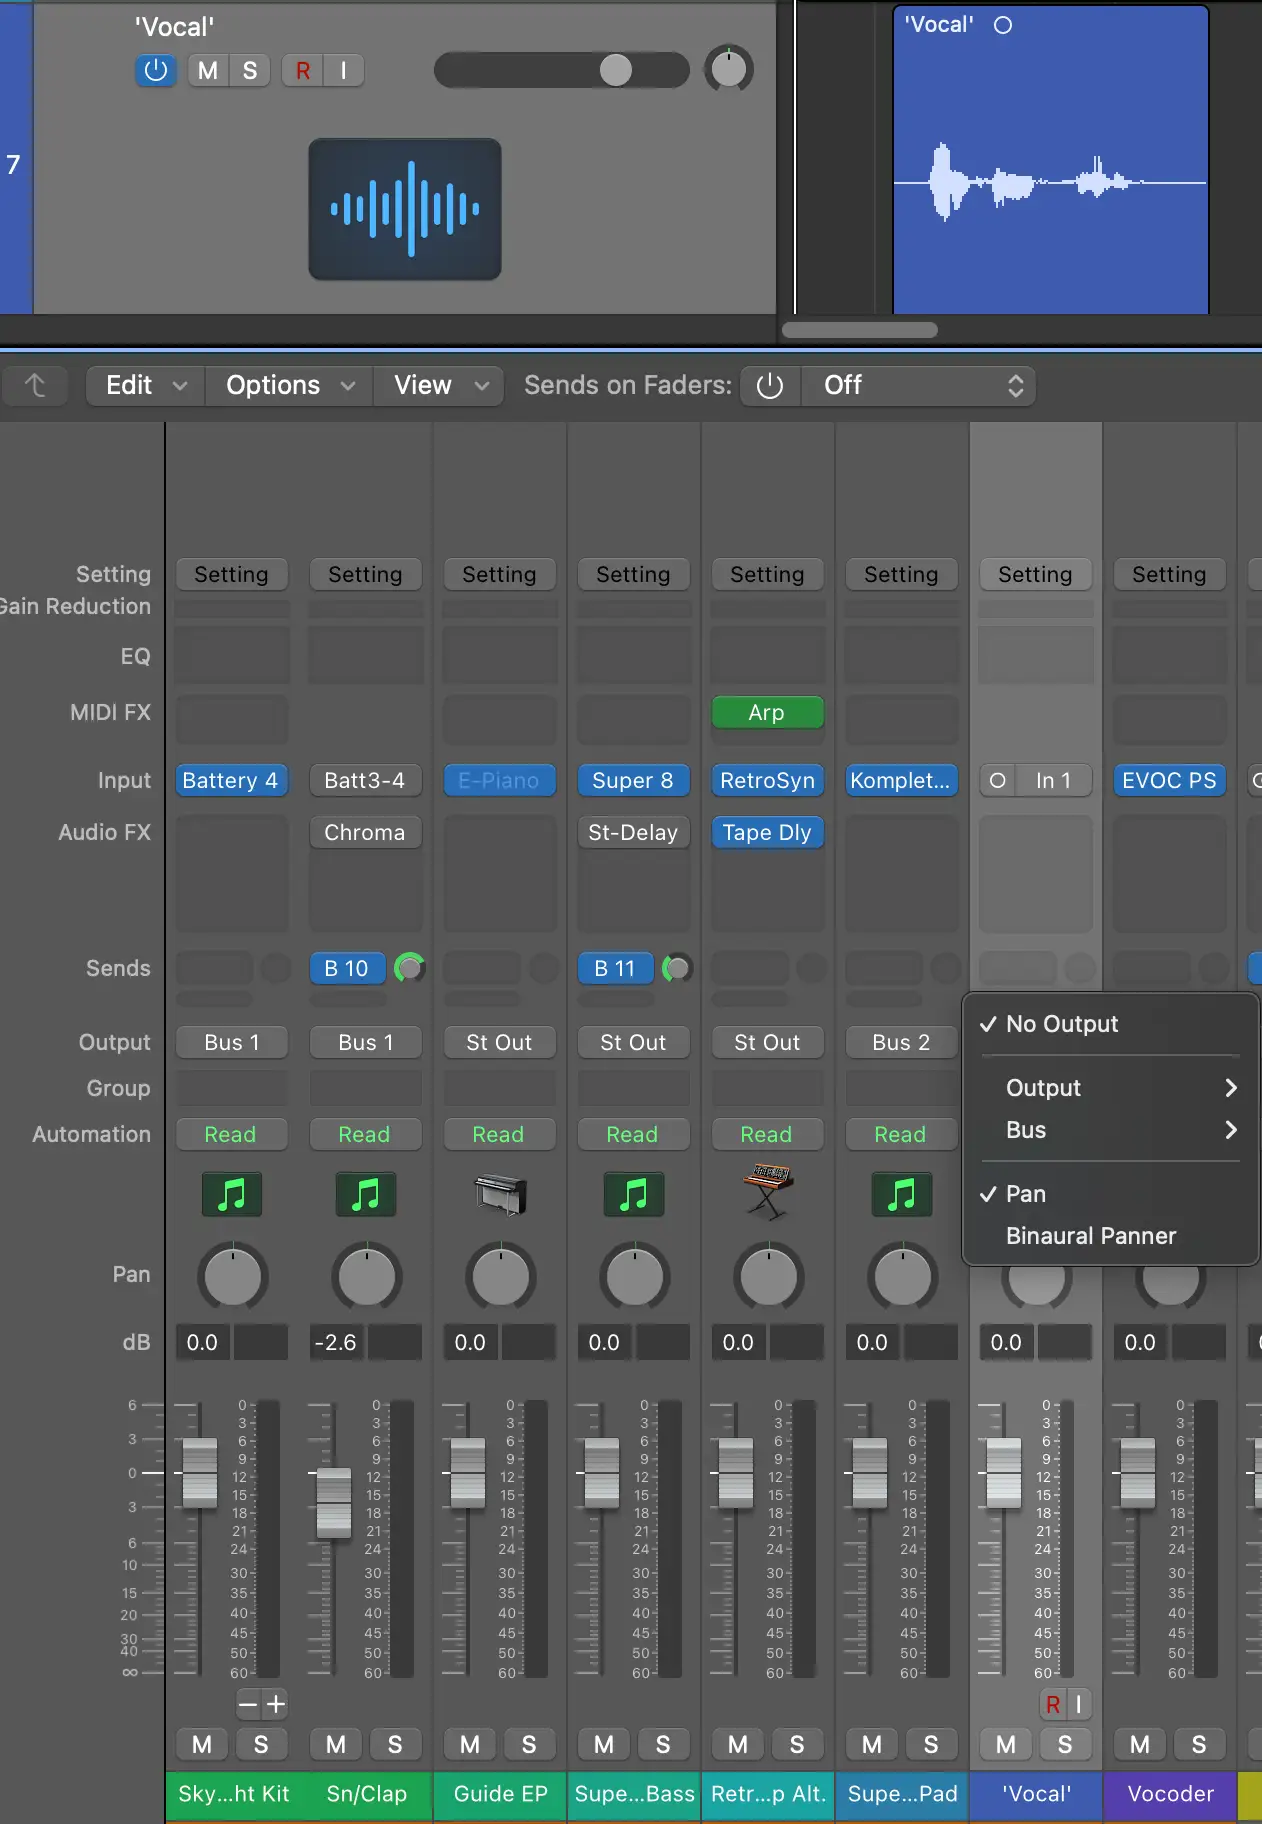Expand the View dropdown menu
Viewport: 1262px width, 1824px height.
tap(440, 386)
